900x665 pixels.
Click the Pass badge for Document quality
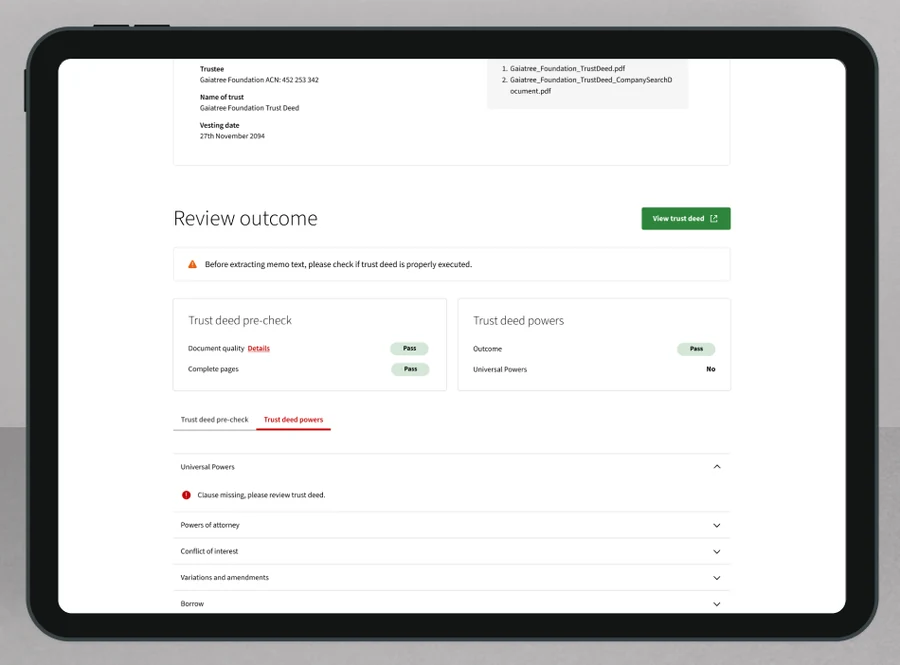tap(409, 348)
